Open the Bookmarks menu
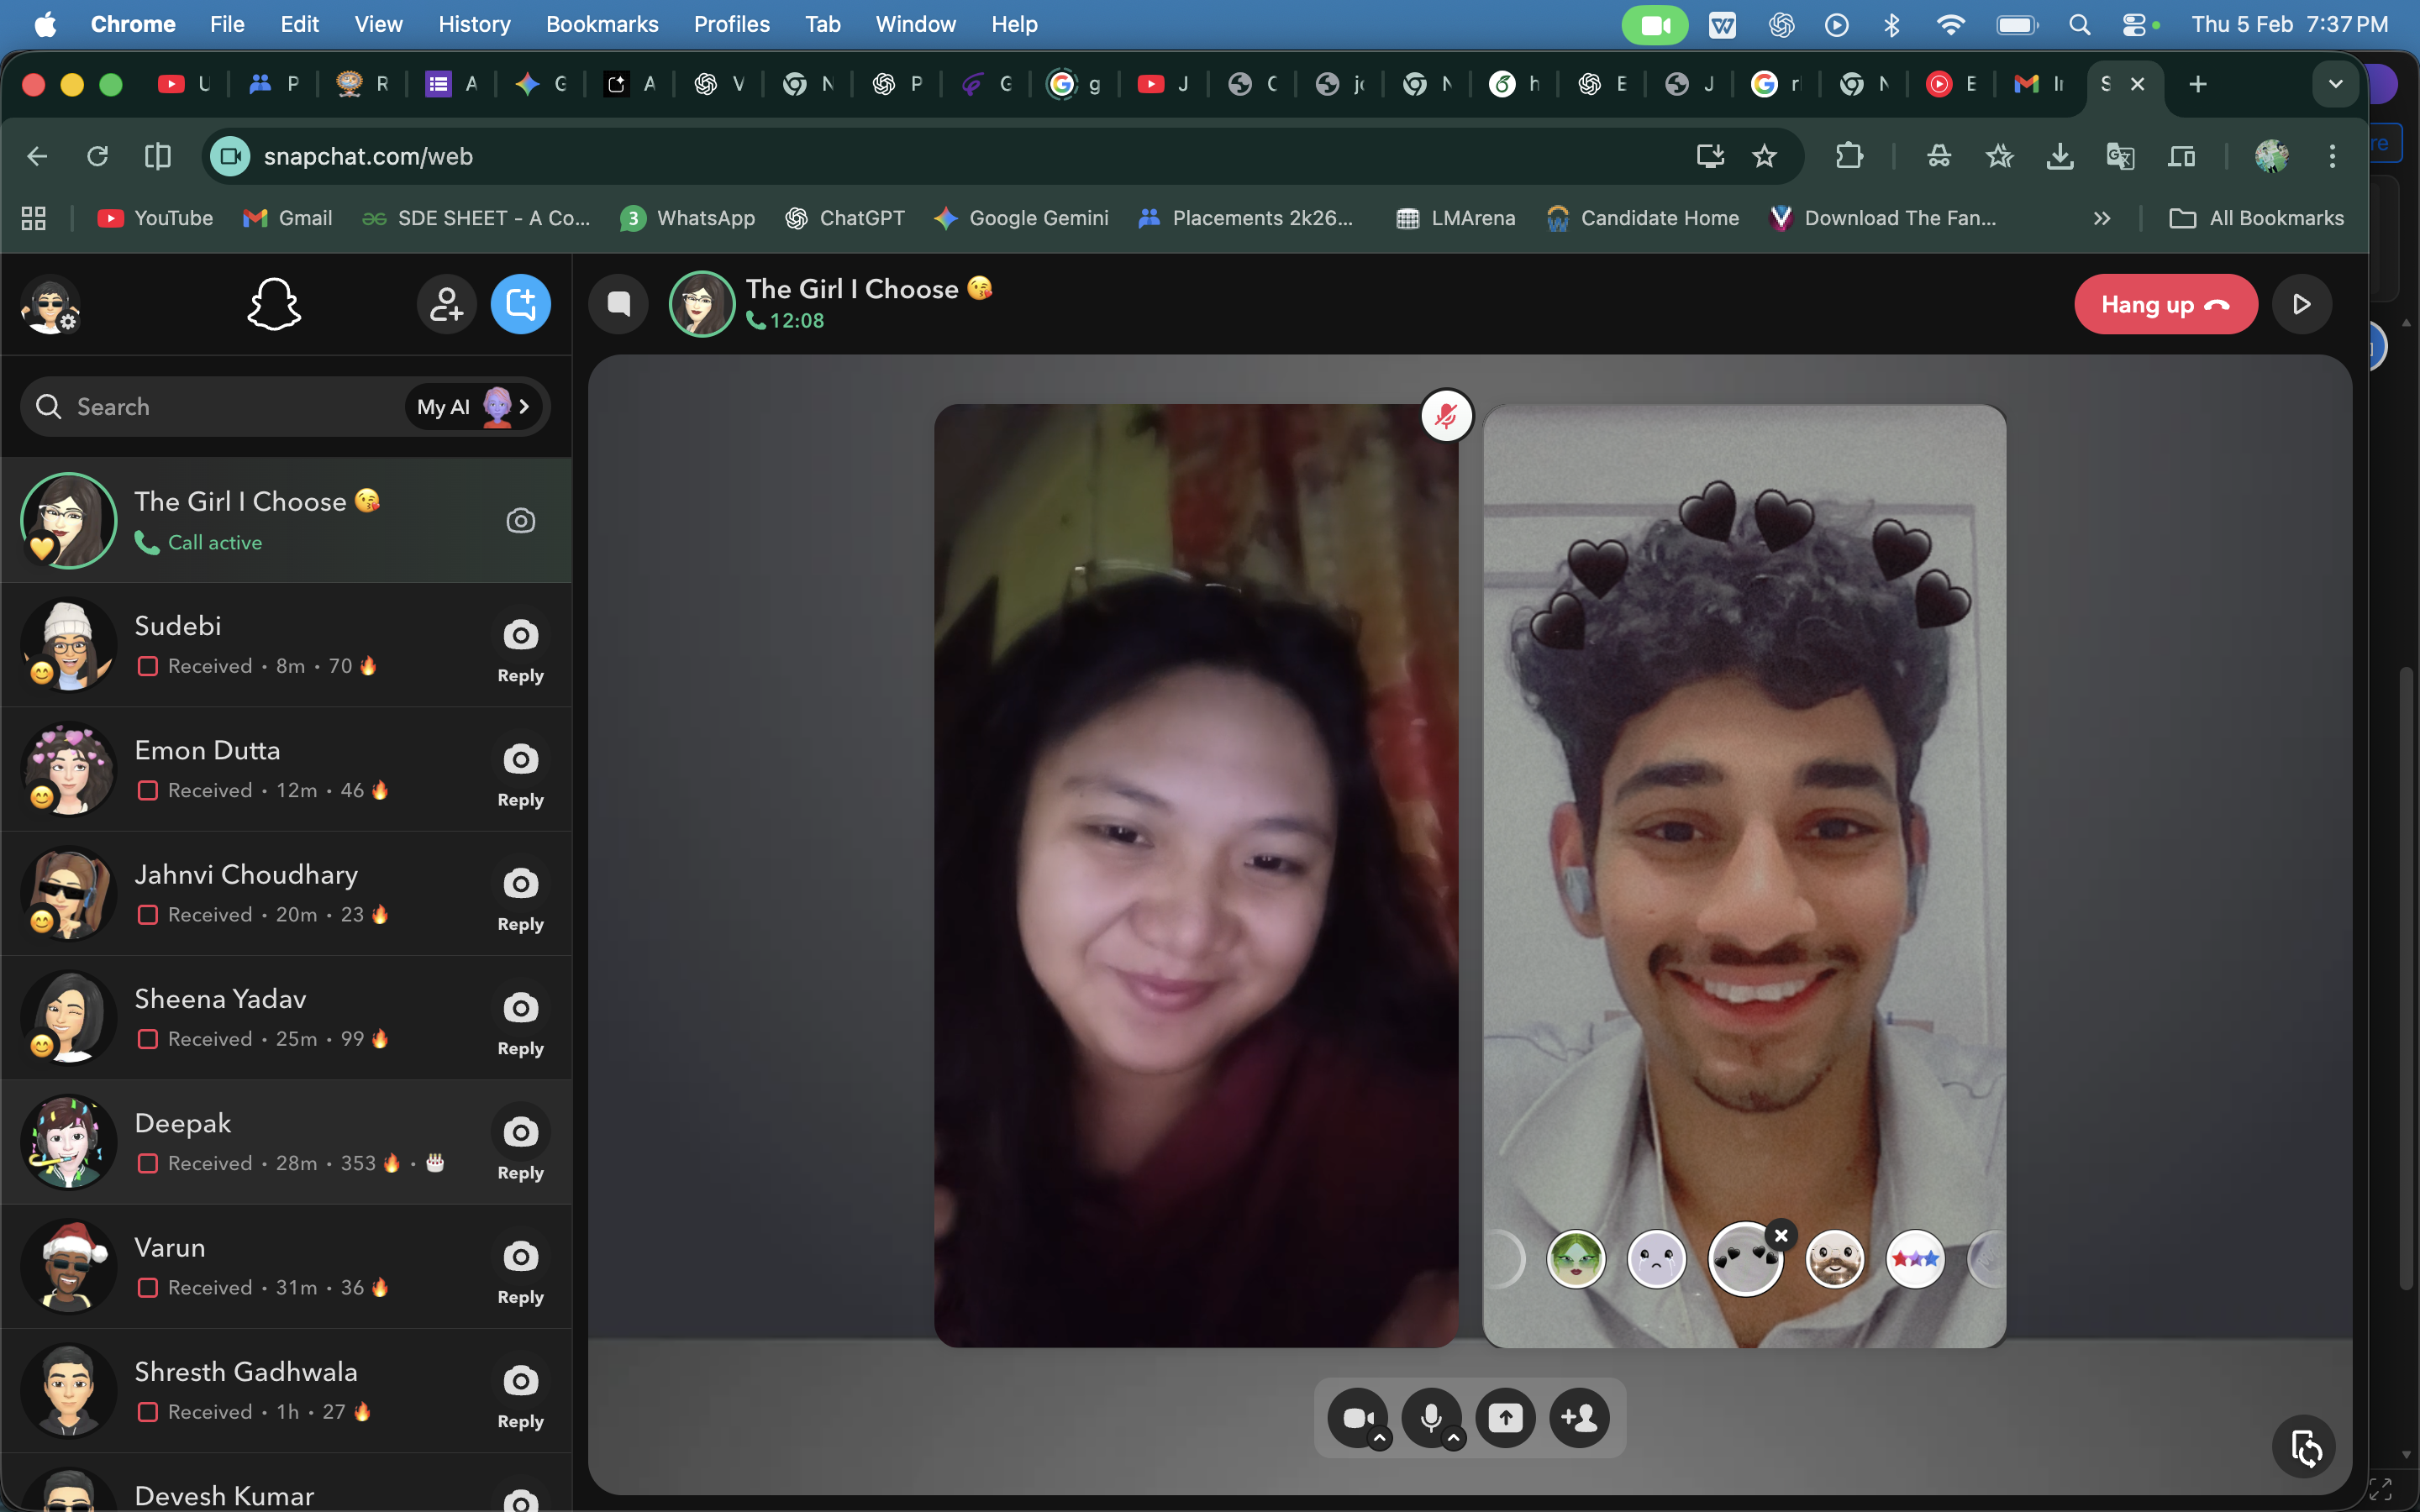The image size is (2420, 1512). coord(601,24)
